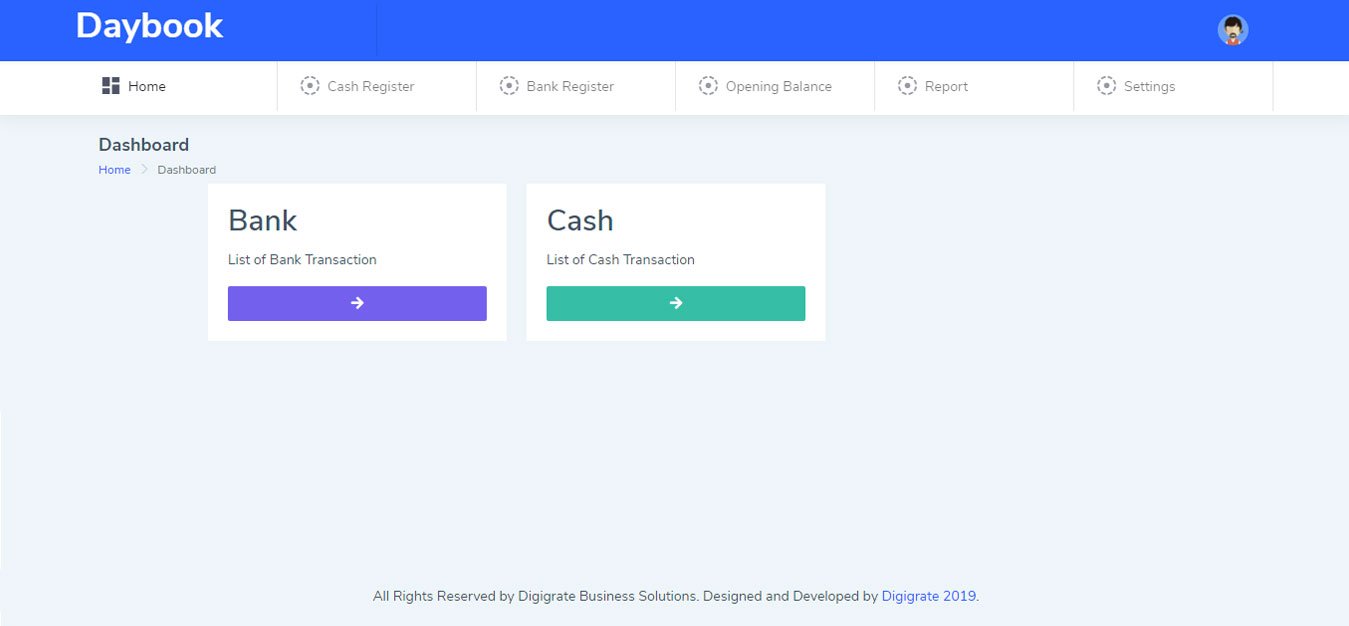Open the Settings menu item

[1149, 87]
